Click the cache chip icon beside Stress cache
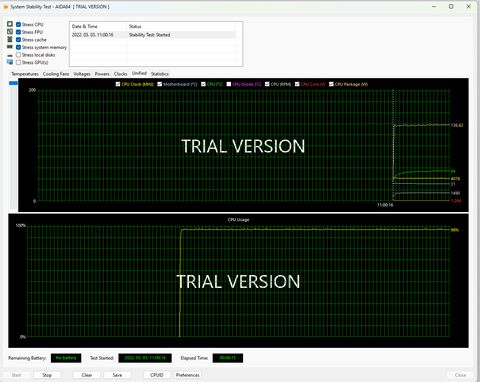The height and width of the screenshot is (382, 480). [10, 39]
